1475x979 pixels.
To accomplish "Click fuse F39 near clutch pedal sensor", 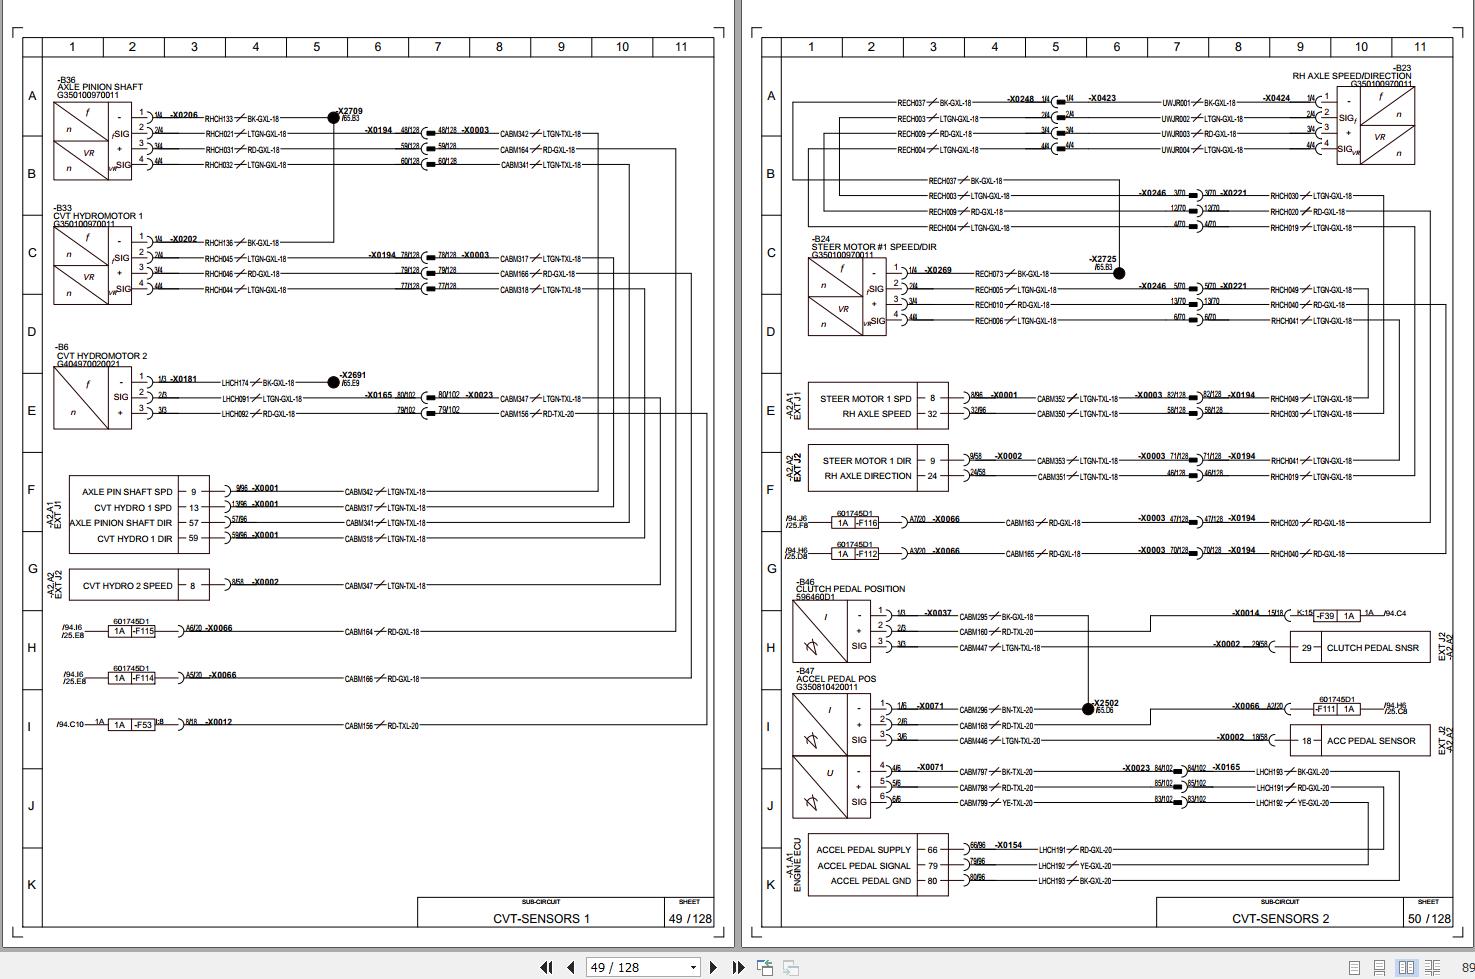I will [1336, 616].
